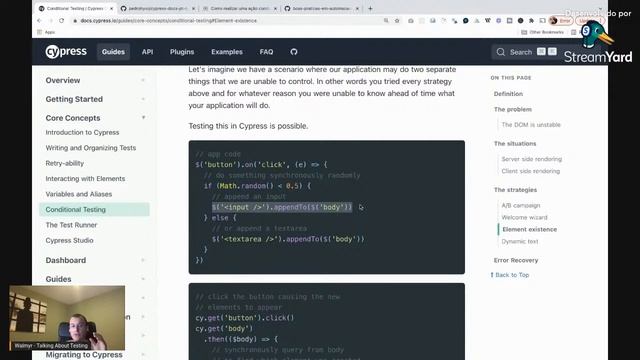Open the Other Bookmarks folder
The height and width of the screenshot is (360, 640).
[542, 32]
